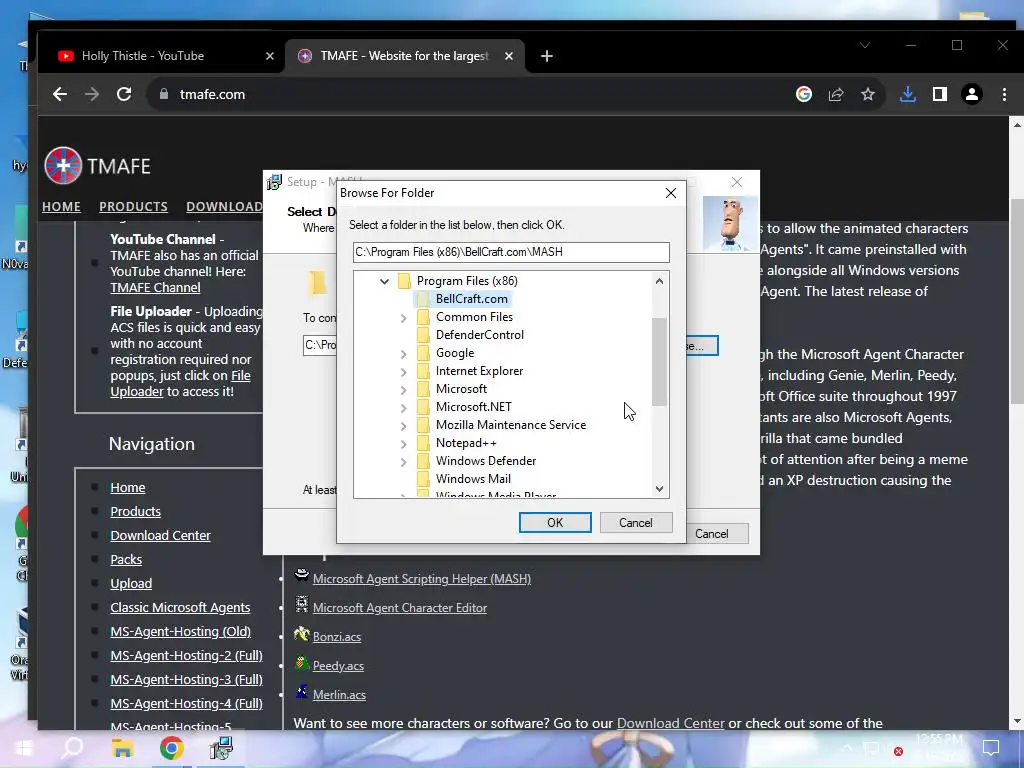Open Chrome's three-dot menu

[x=1004, y=94]
